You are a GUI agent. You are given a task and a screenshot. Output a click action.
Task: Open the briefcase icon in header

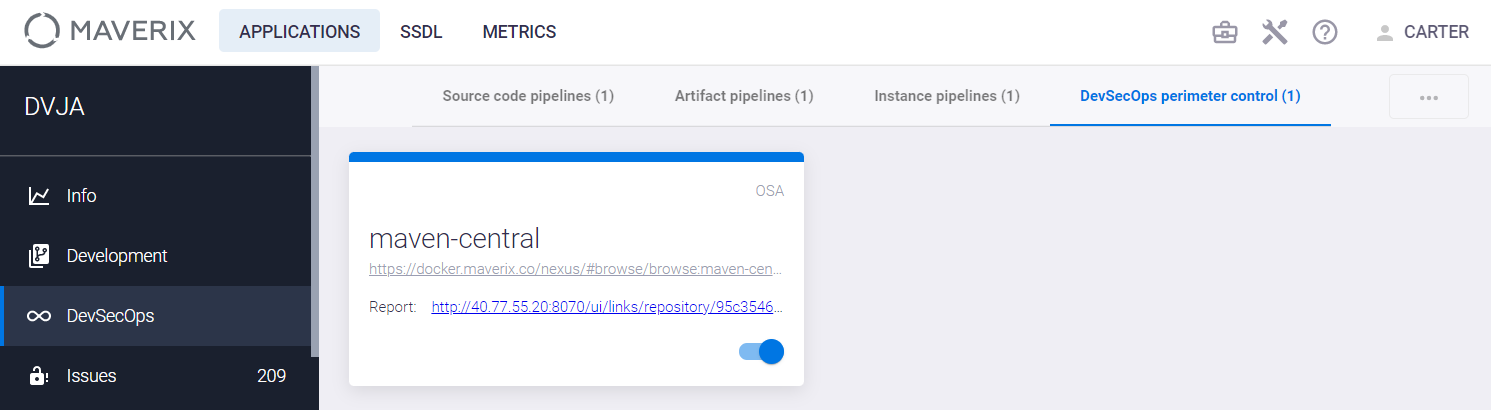tap(1224, 32)
